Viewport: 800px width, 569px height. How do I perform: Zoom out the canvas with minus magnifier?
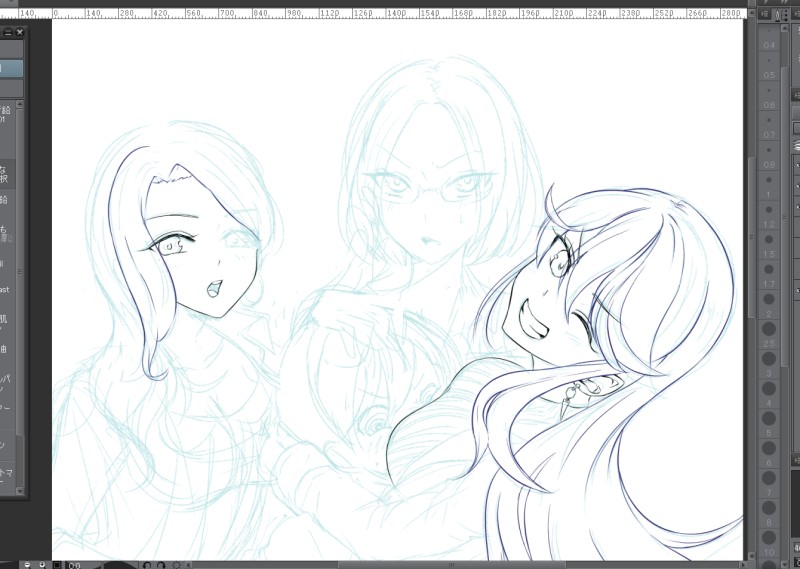(x=28, y=565)
